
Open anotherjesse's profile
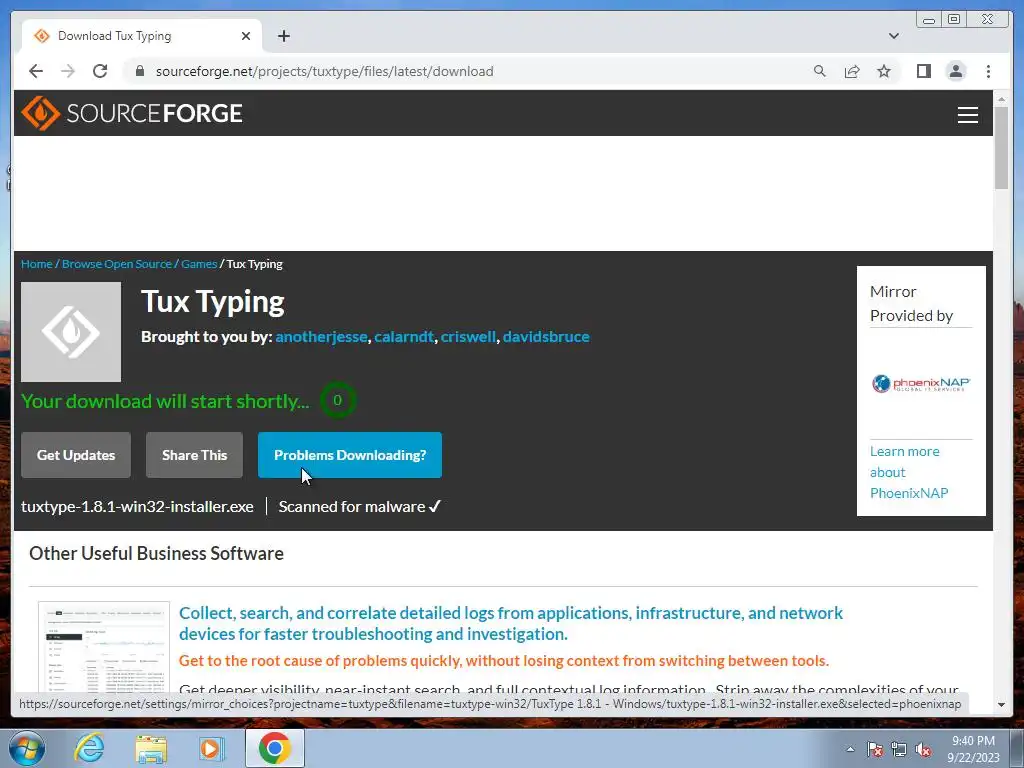coord(321,336)
